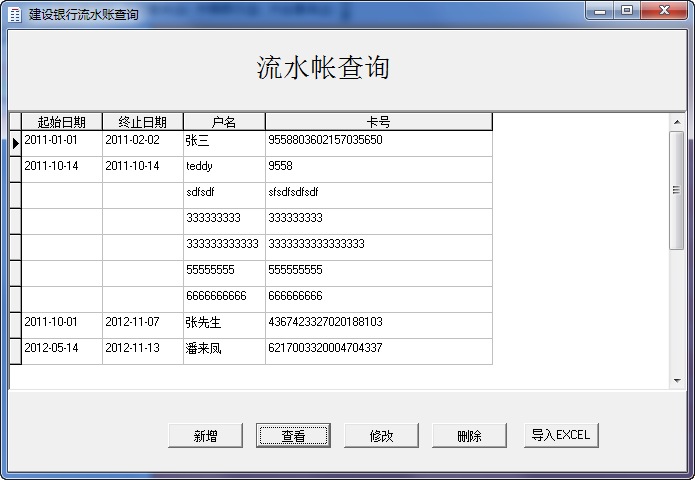Close the 建设银行流水账查询 window
Image resolution: width=695 pixels, height=480 pixels.
(664, 11)
